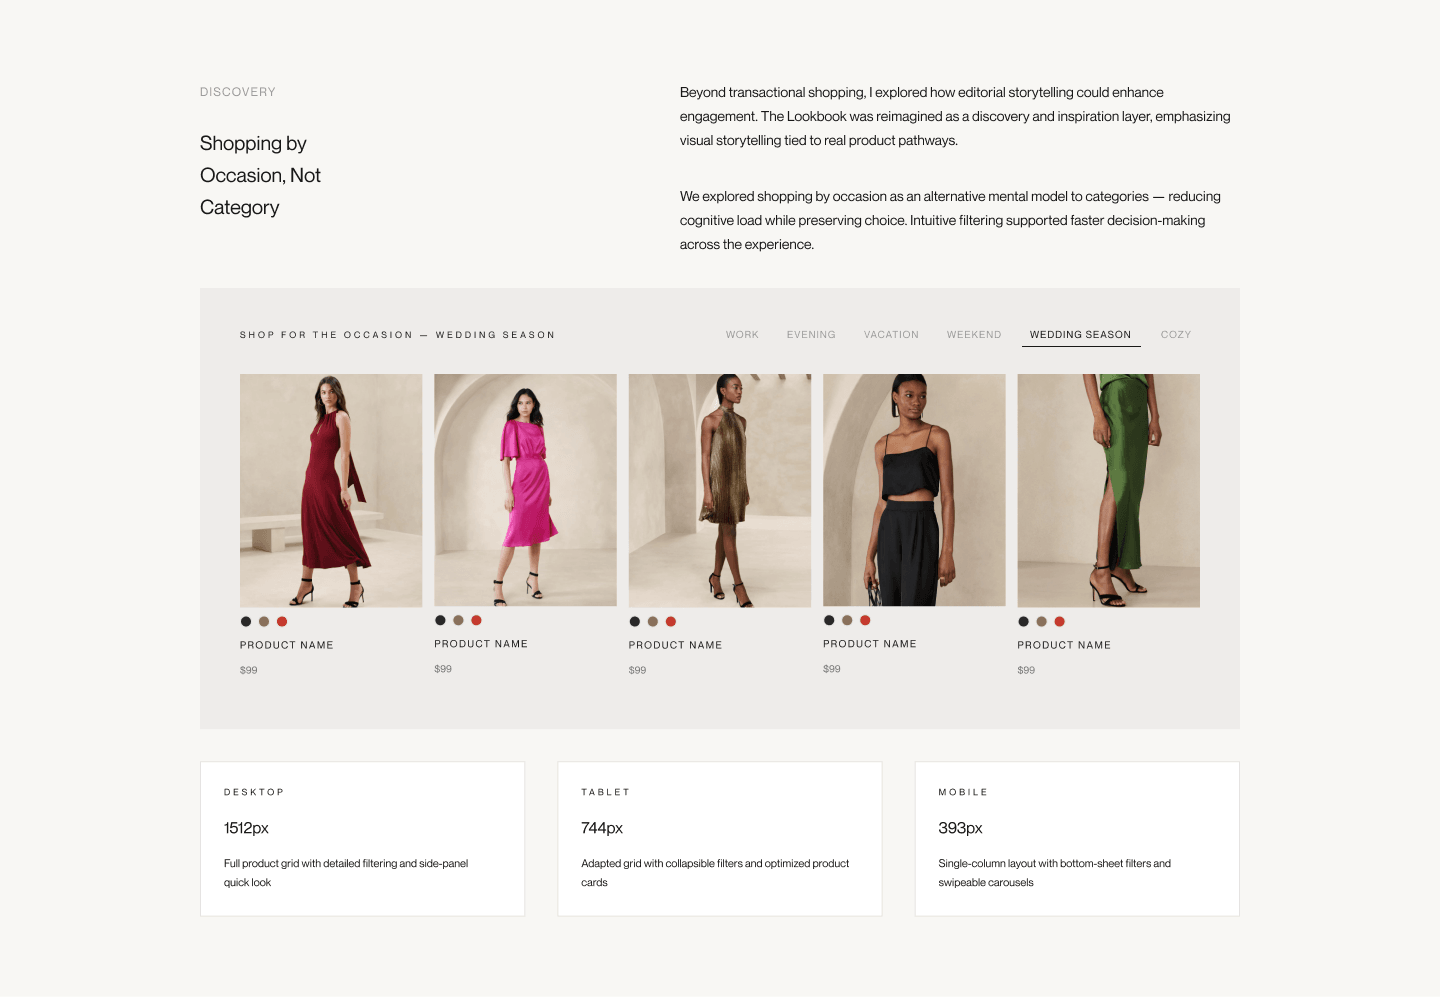
Task: Open the gold halter dress photo
Action: 720,490
